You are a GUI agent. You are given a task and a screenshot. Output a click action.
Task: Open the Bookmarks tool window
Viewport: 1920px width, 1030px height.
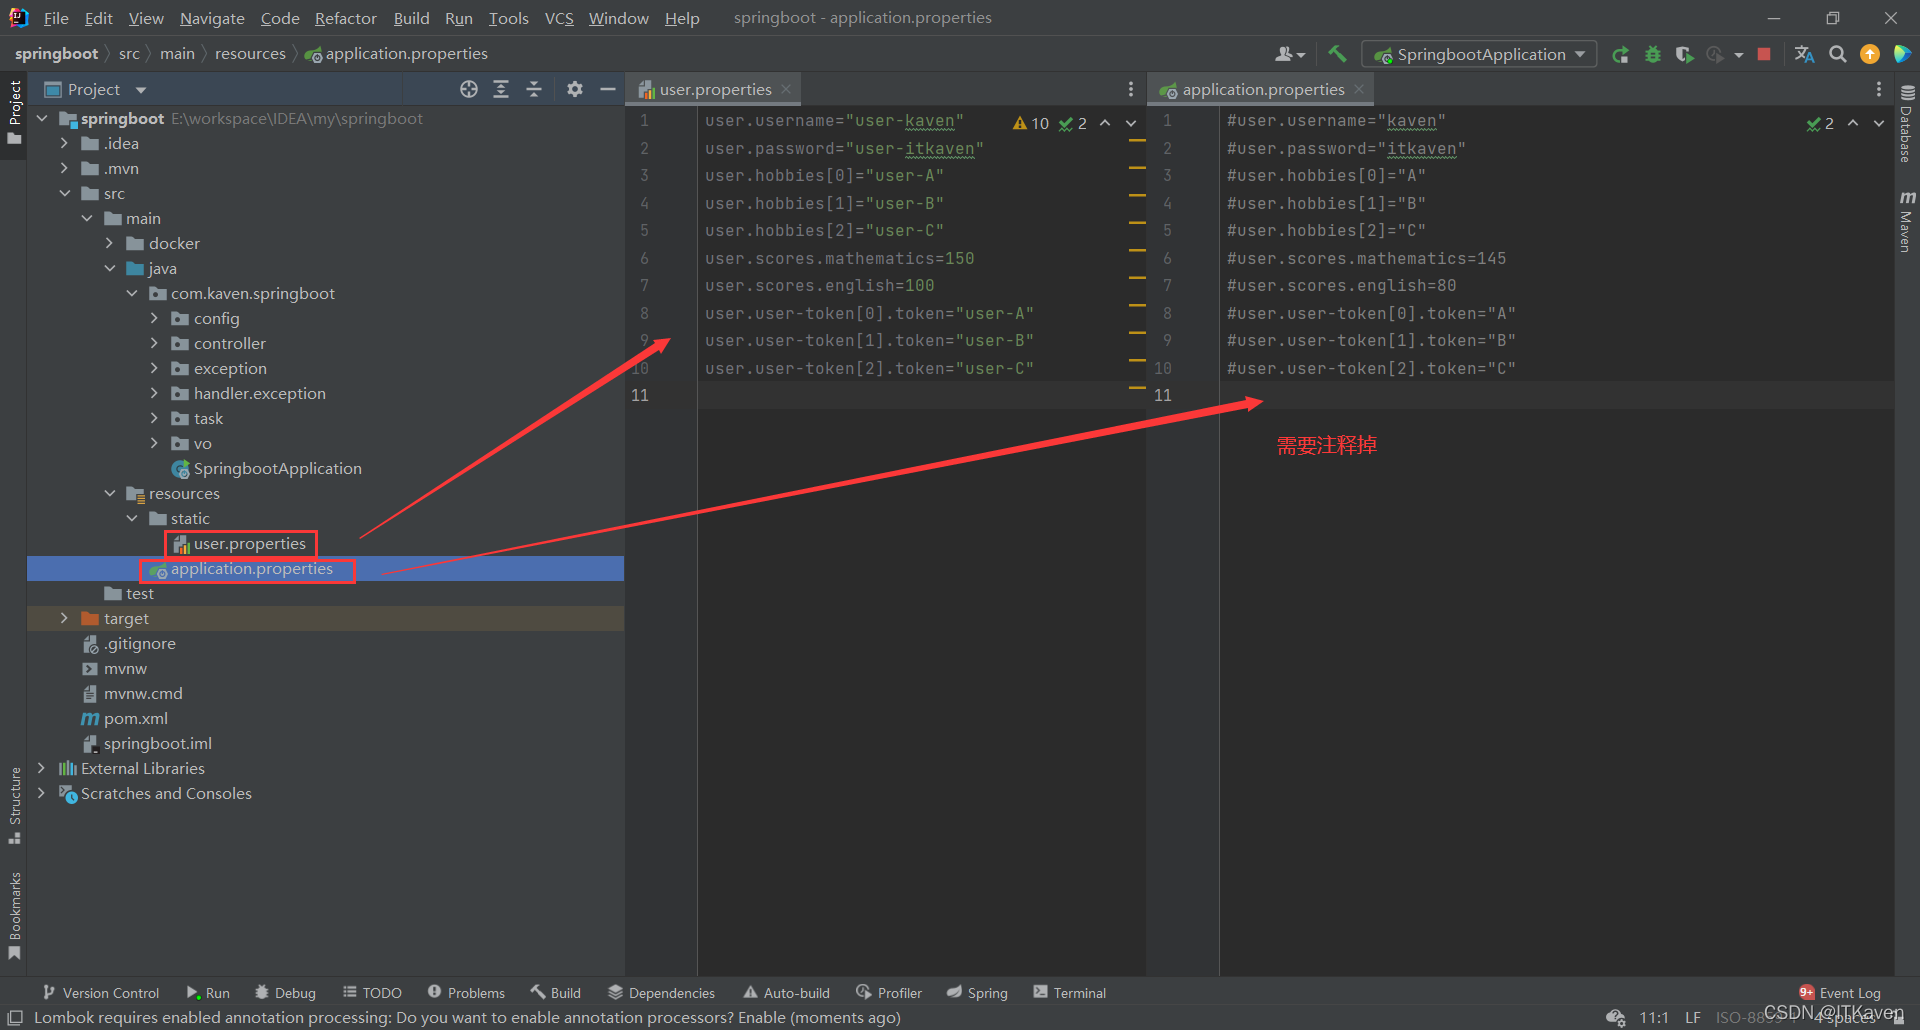pyautogui.click(x=14, y=915)
